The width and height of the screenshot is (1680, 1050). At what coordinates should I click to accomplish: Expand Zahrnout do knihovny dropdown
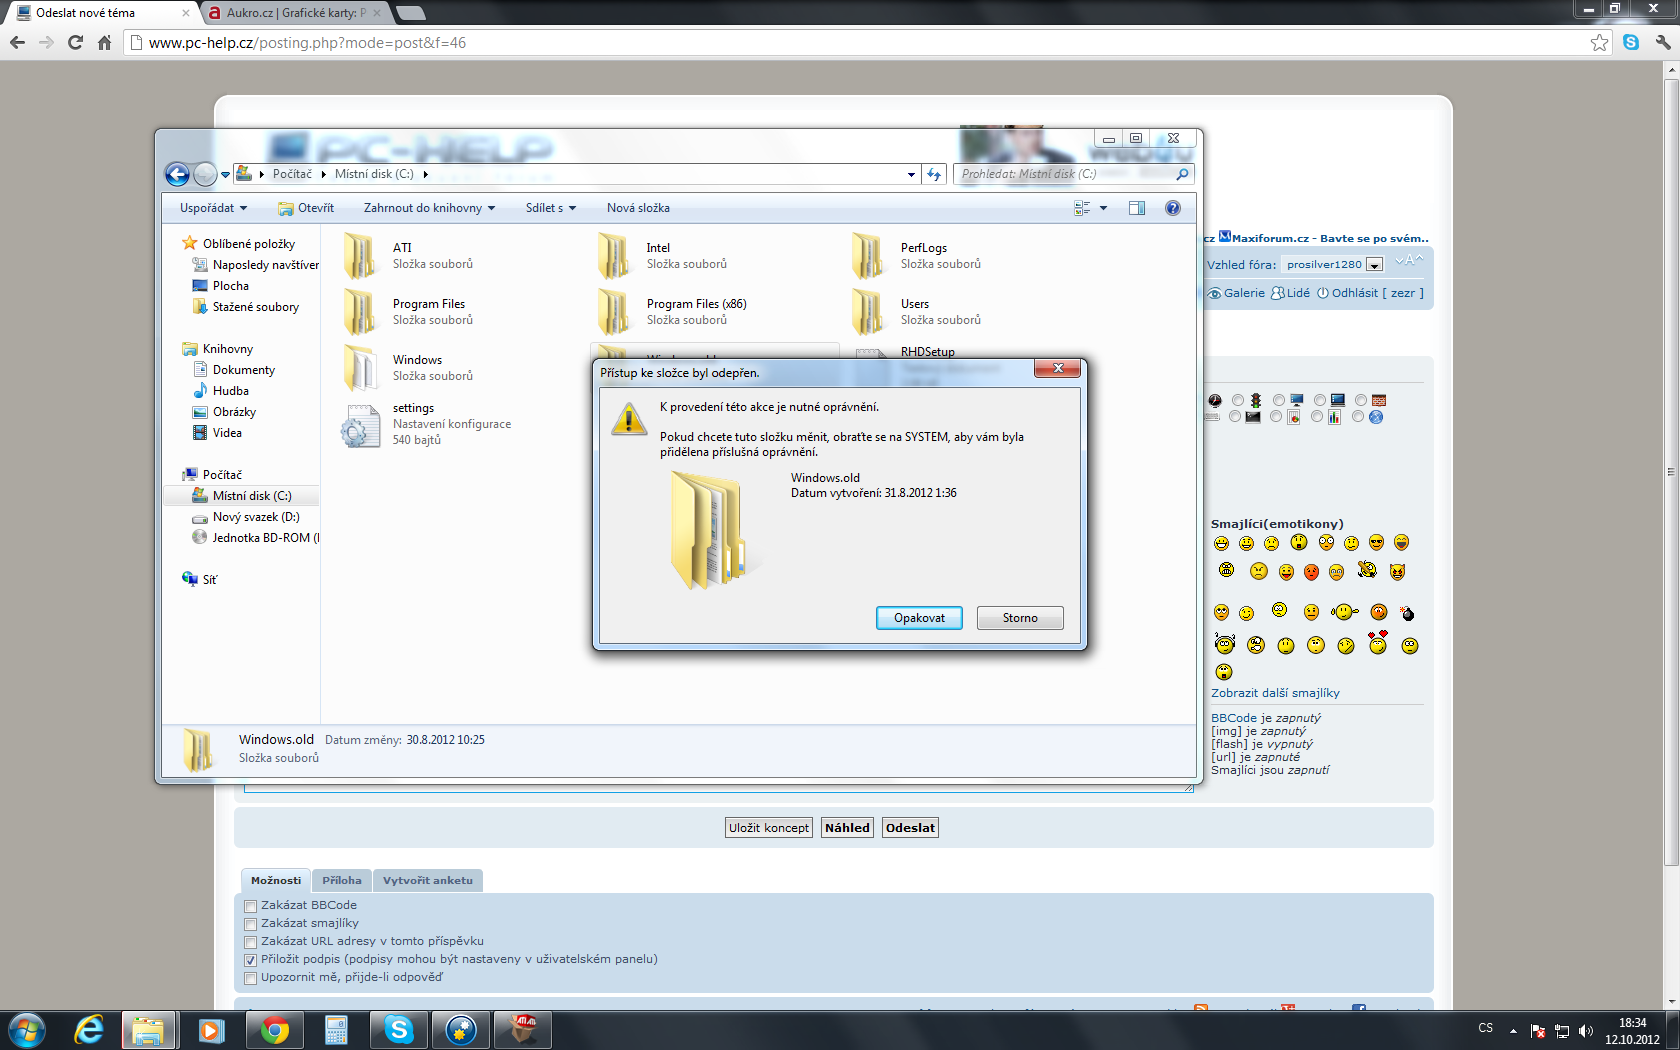click(x=429, y=208)
